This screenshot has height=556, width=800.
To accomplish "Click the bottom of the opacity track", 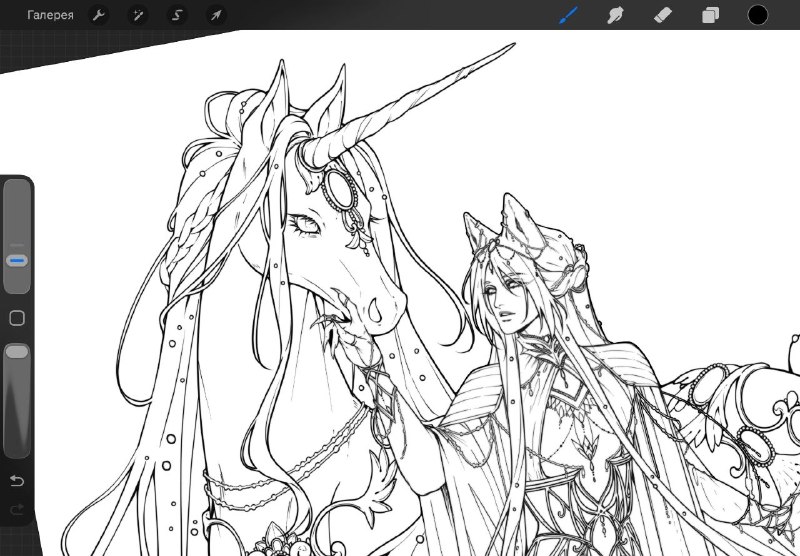I will click(x=17, y=449).
